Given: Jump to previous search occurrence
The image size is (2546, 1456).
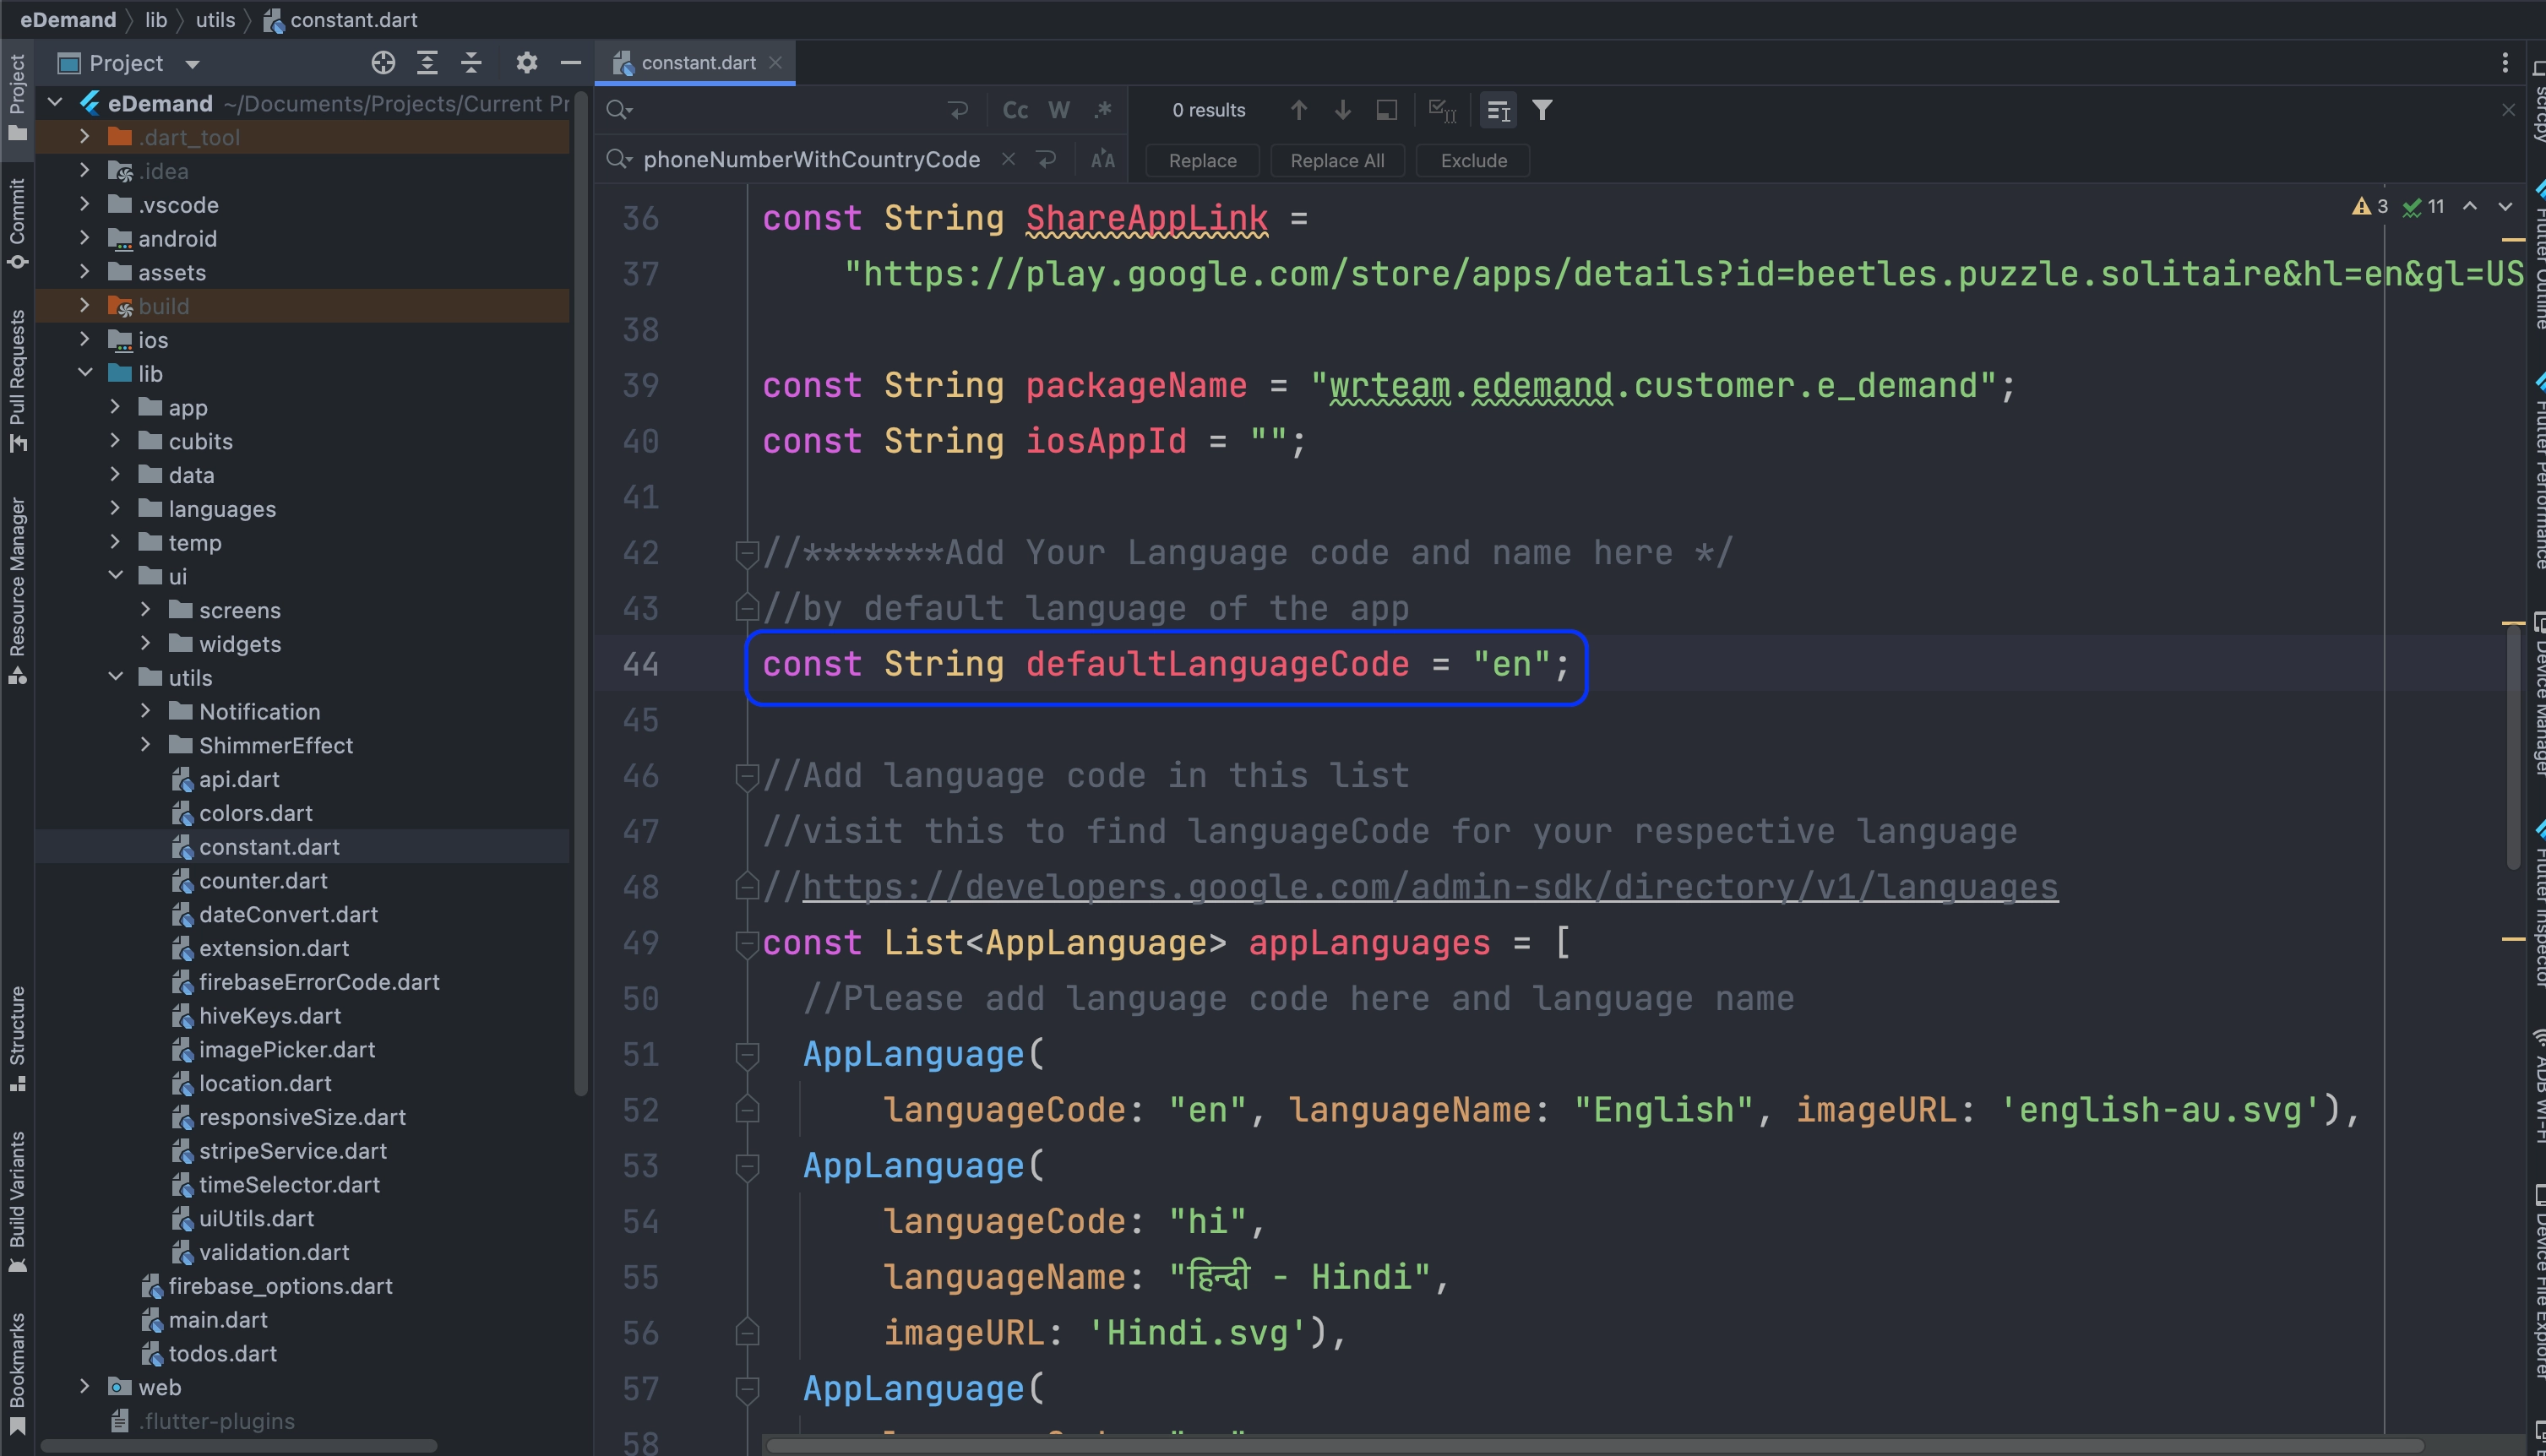Looking at the screenshot, I should click(1298, 110).
